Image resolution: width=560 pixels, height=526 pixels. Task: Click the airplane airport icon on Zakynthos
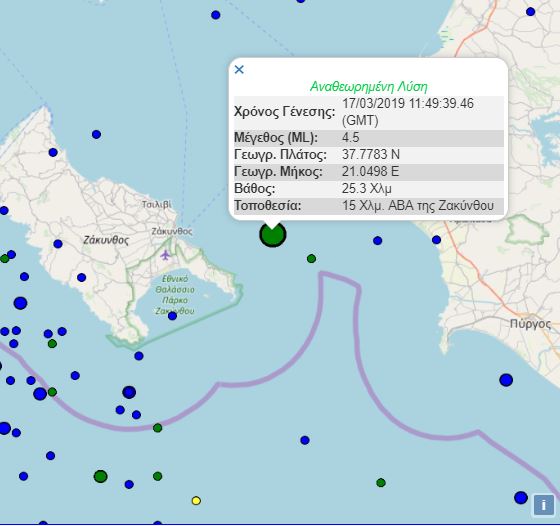point(165,255)
